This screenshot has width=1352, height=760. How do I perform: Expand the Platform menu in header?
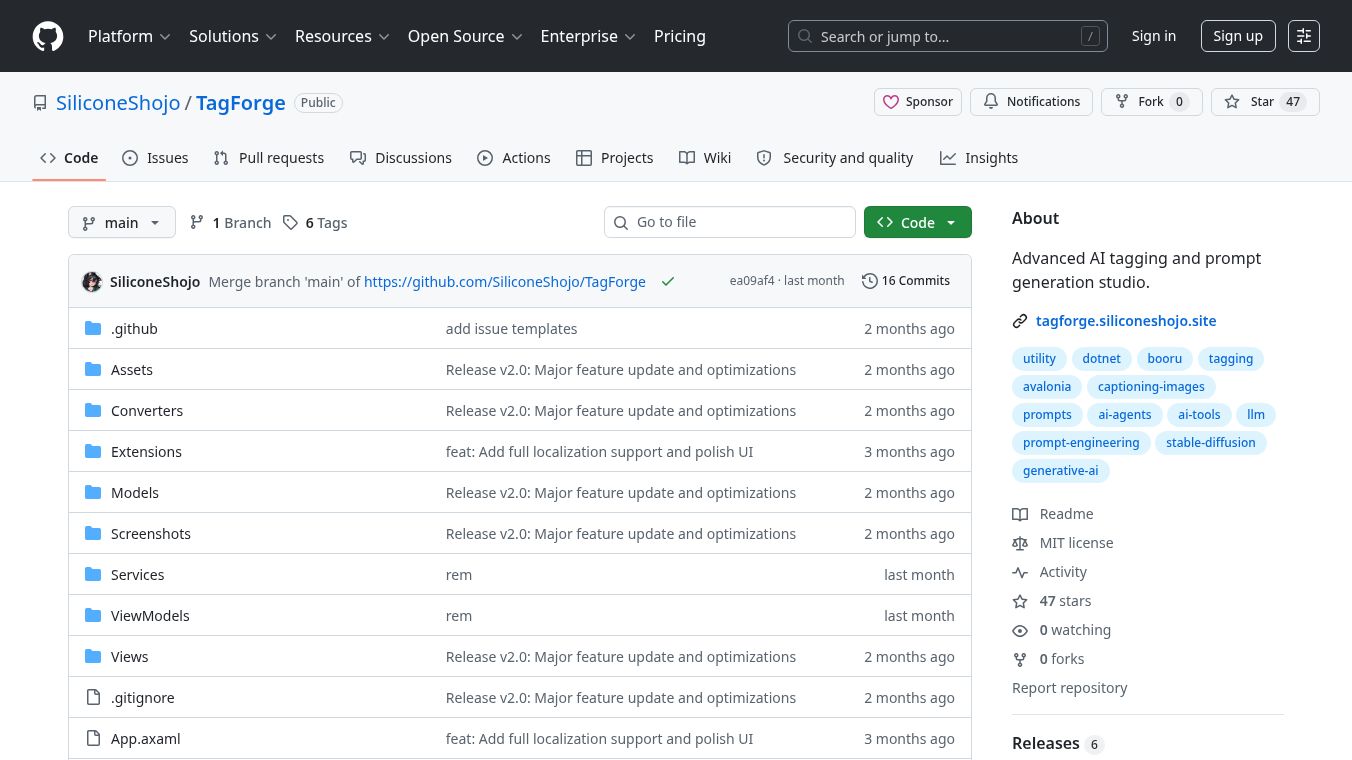click(129, 36)
